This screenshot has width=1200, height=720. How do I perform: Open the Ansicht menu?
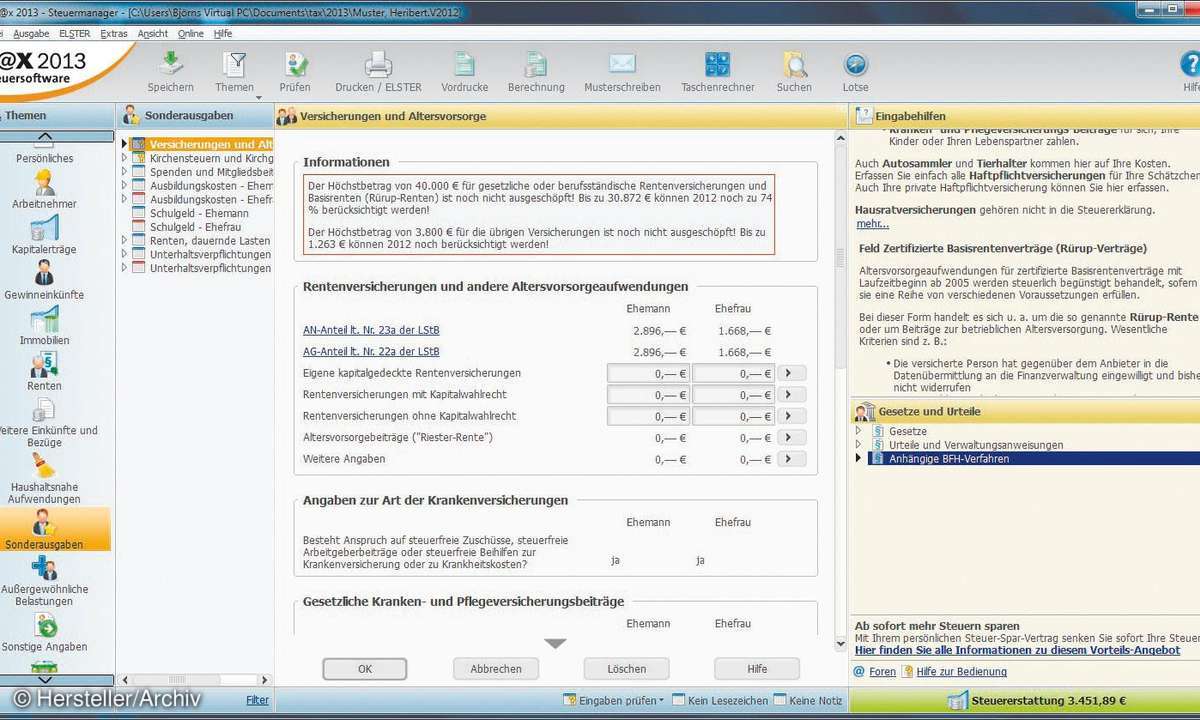click(x=153, y=33)
